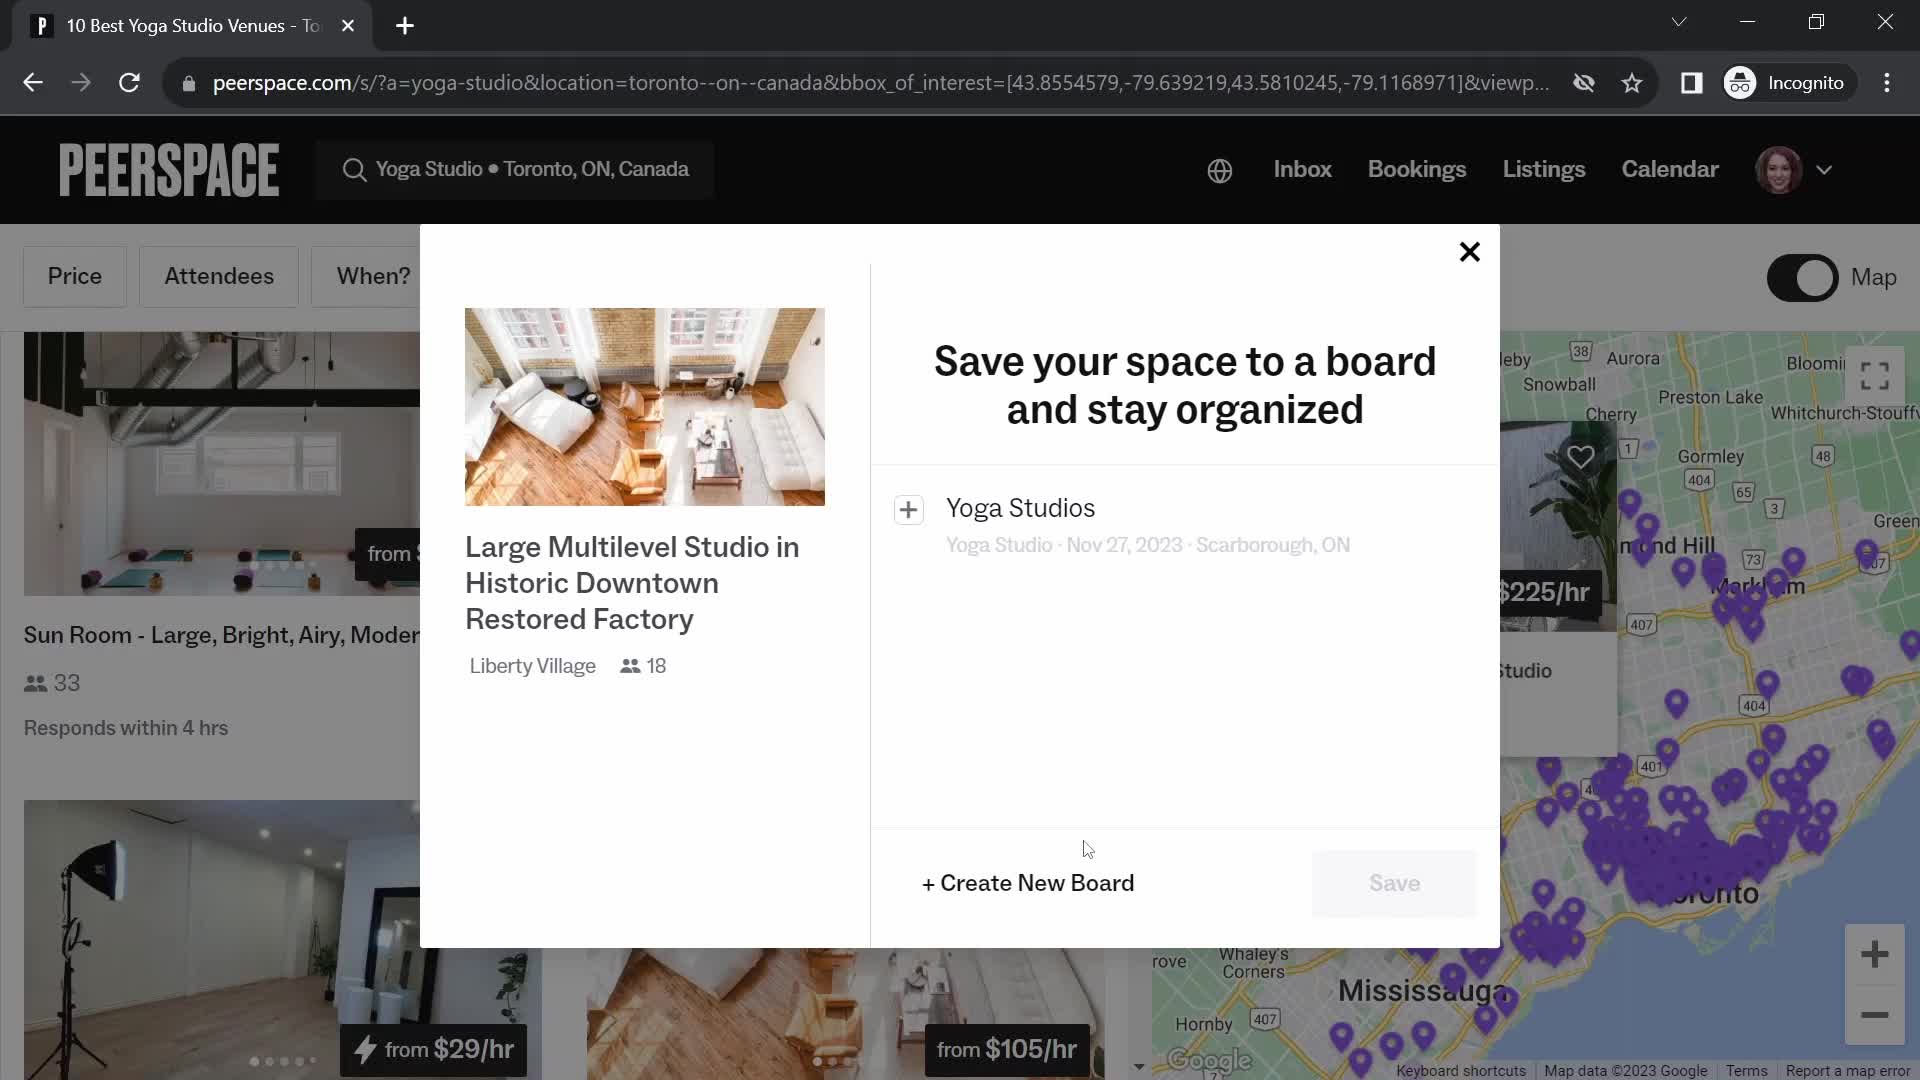This screenshot has height=1080, width=1920.
Task: Enable the Yoga Studios board selection
Action: click(x=907, y=510)
